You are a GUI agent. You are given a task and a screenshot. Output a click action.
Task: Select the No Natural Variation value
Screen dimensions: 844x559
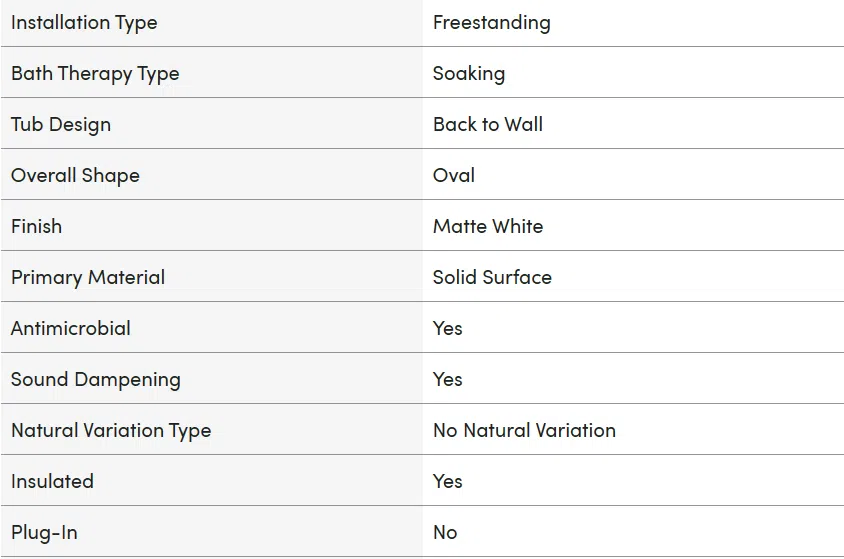click(x=524, y=430)
